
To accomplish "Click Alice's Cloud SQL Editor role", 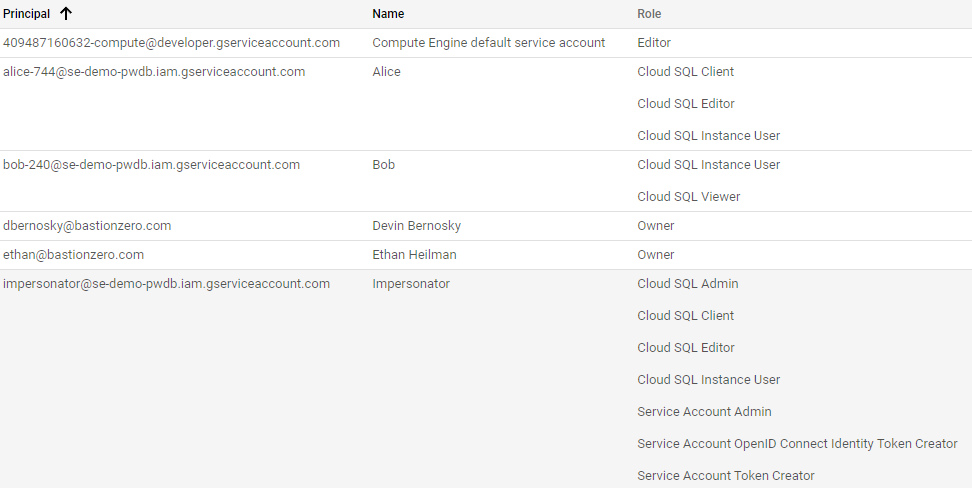I will 685,104.
